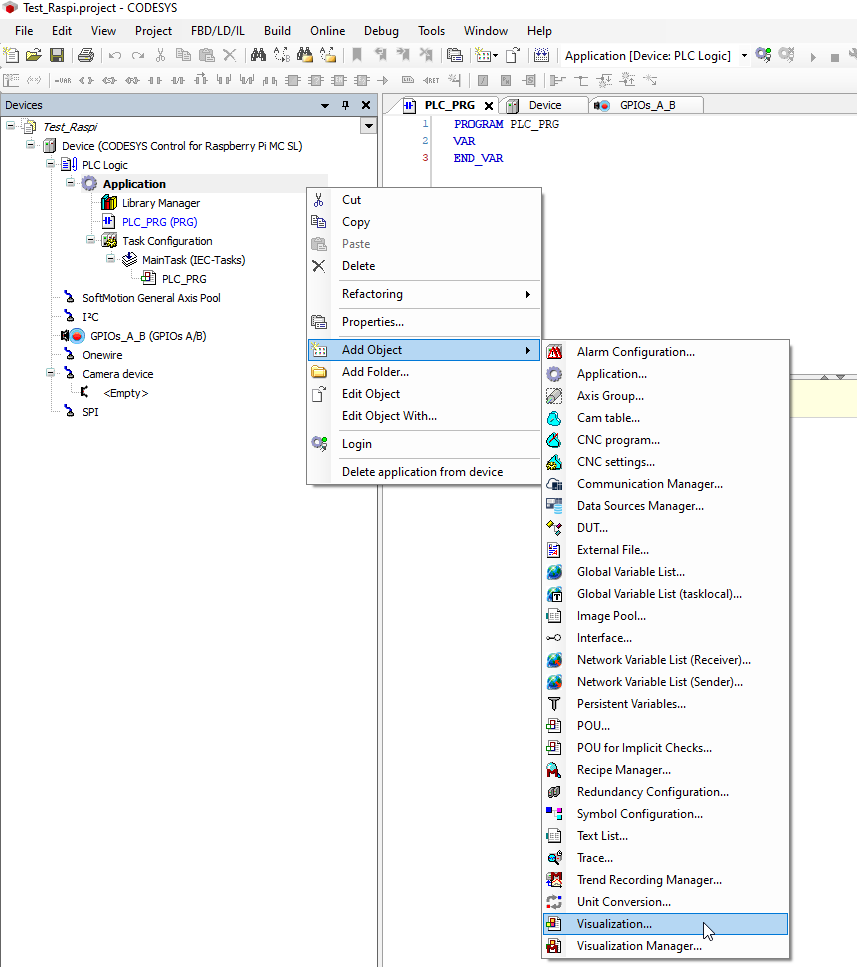Start the application with the play toolbar icon
The height and width of the screenshot is (967, 857).
point(813,56)
